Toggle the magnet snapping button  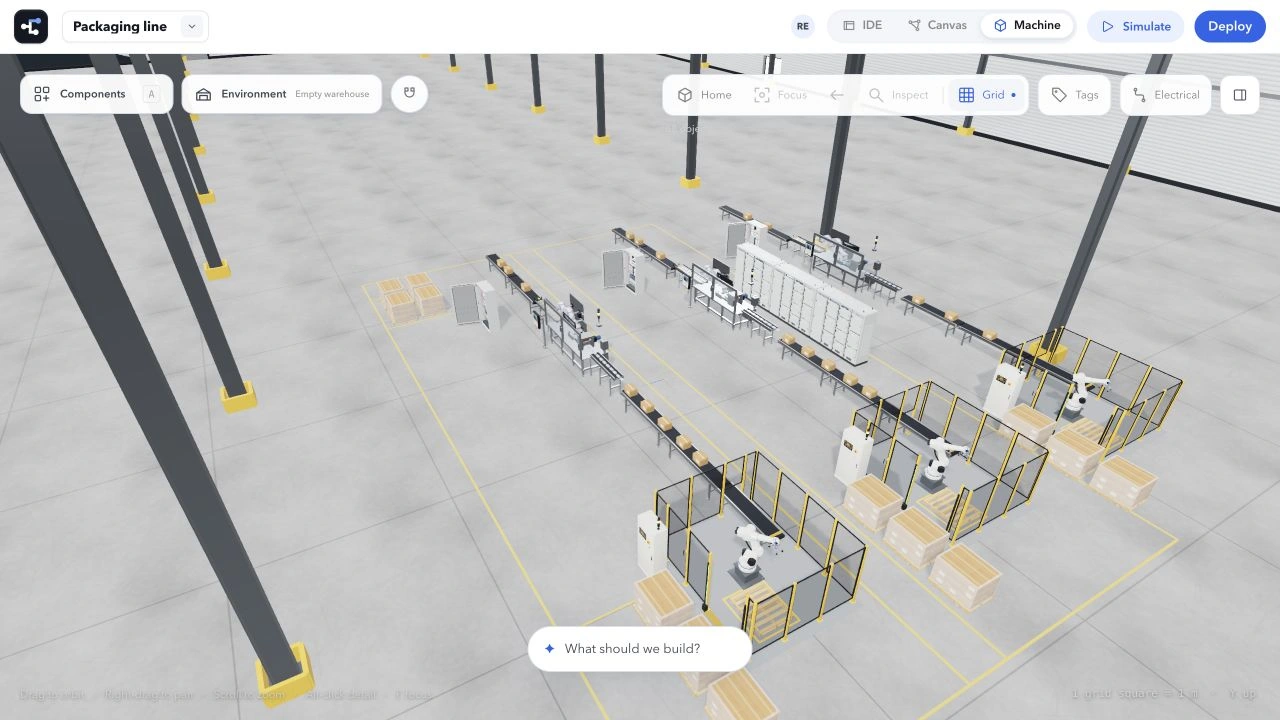(x=409, y=93)
